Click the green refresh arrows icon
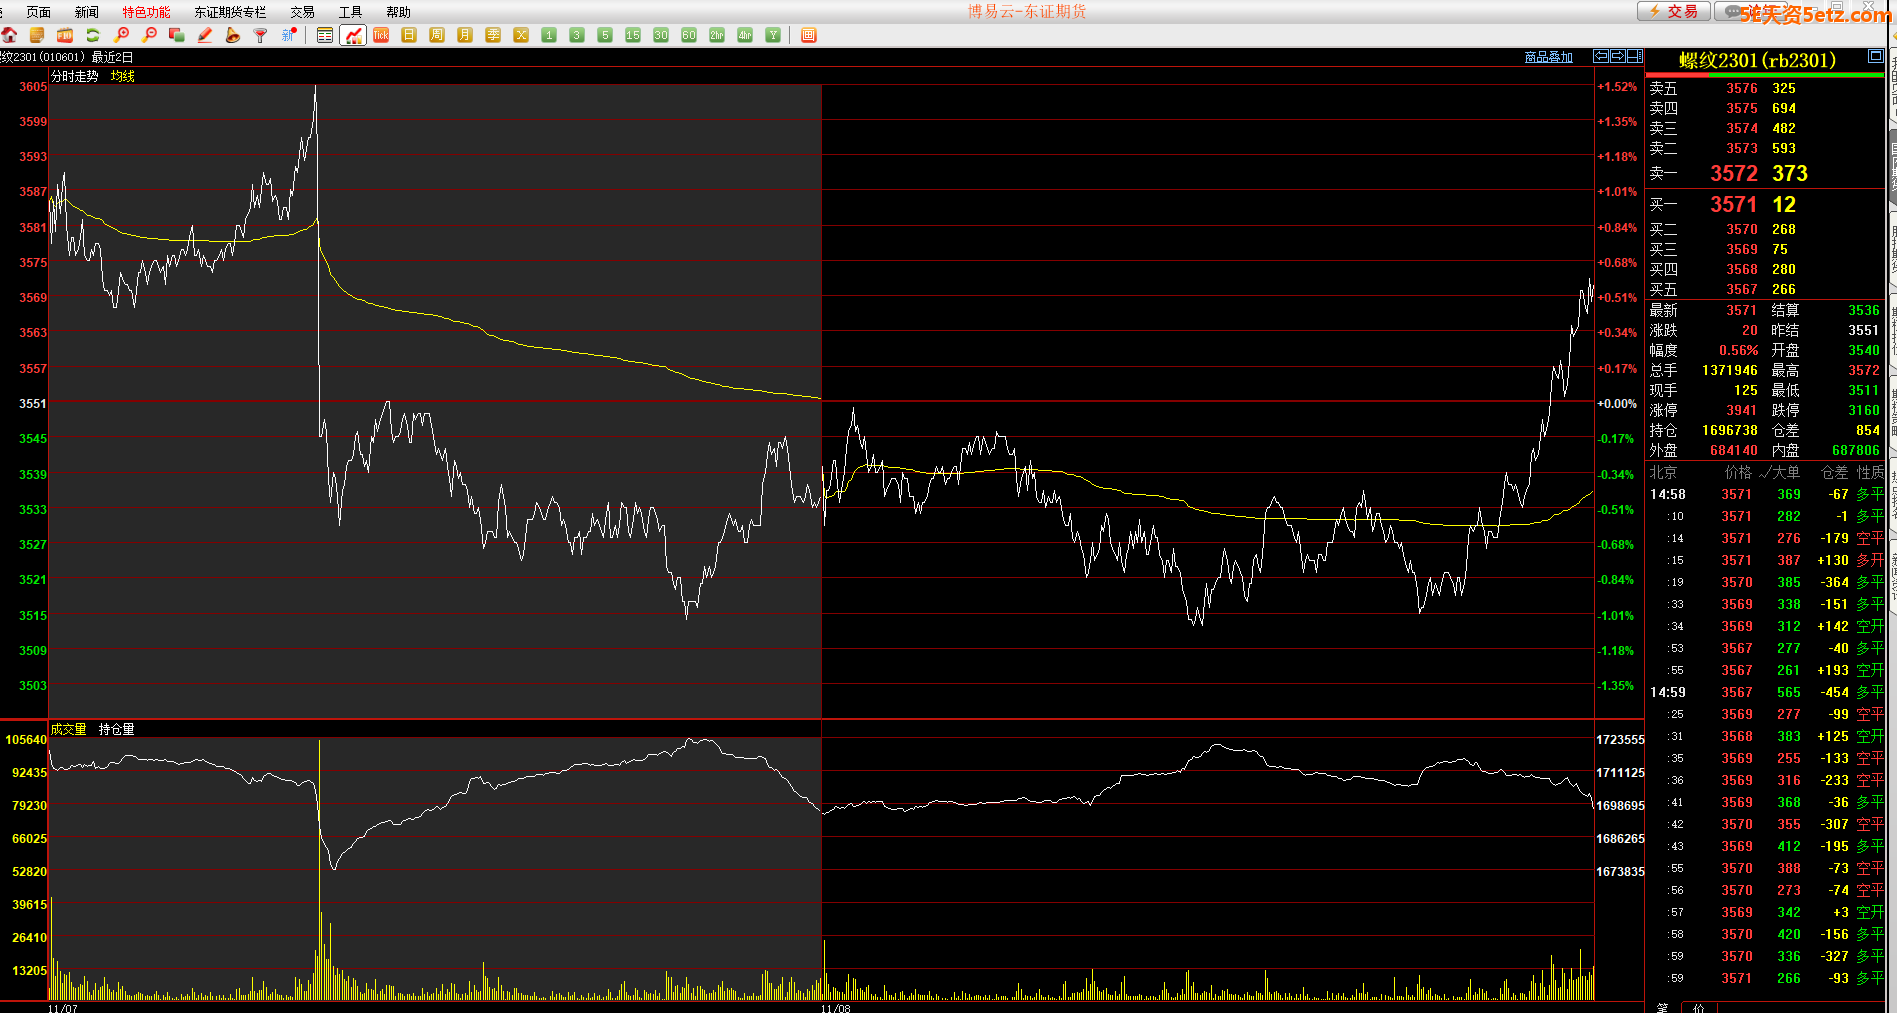The height and width of the screenshot is (1013, 1897). pos(93,35)
